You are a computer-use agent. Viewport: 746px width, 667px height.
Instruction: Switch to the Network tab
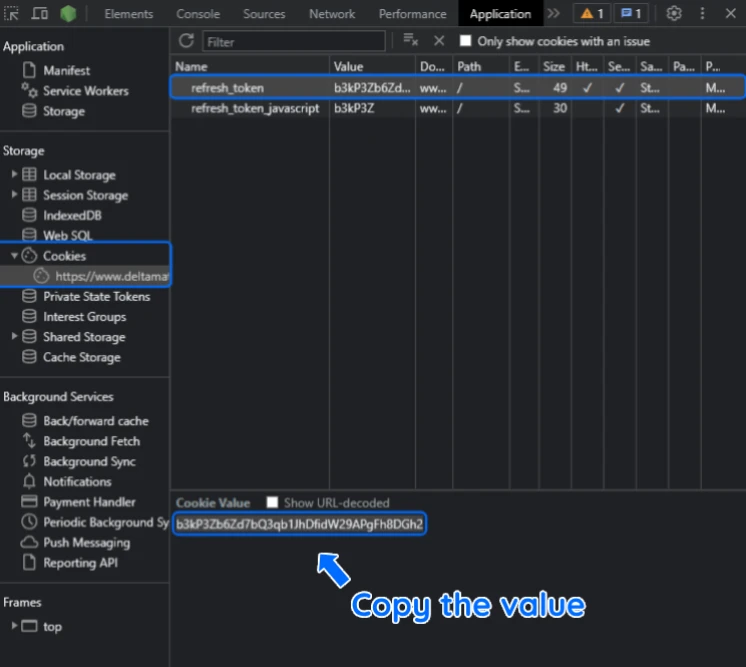point(332,14)
